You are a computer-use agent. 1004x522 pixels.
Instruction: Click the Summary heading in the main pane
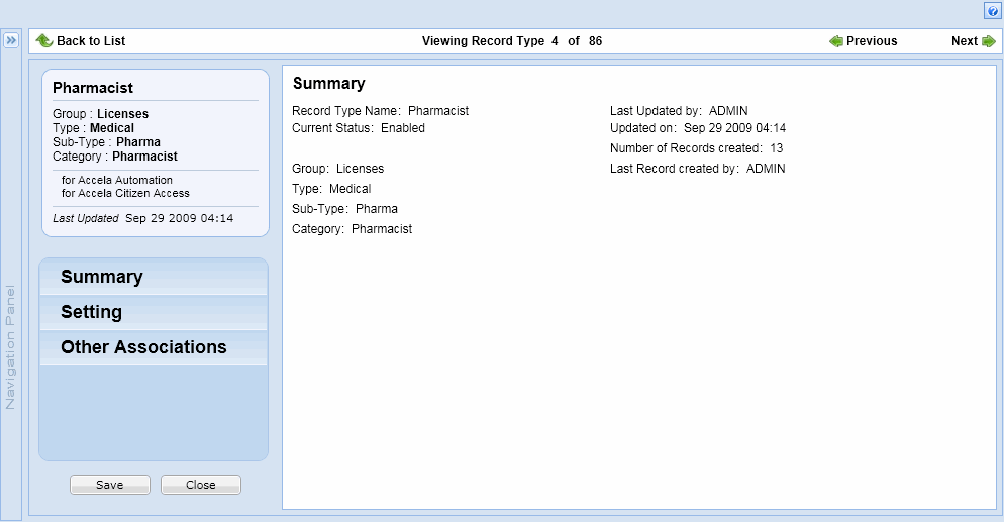click(x=329, y=84)
